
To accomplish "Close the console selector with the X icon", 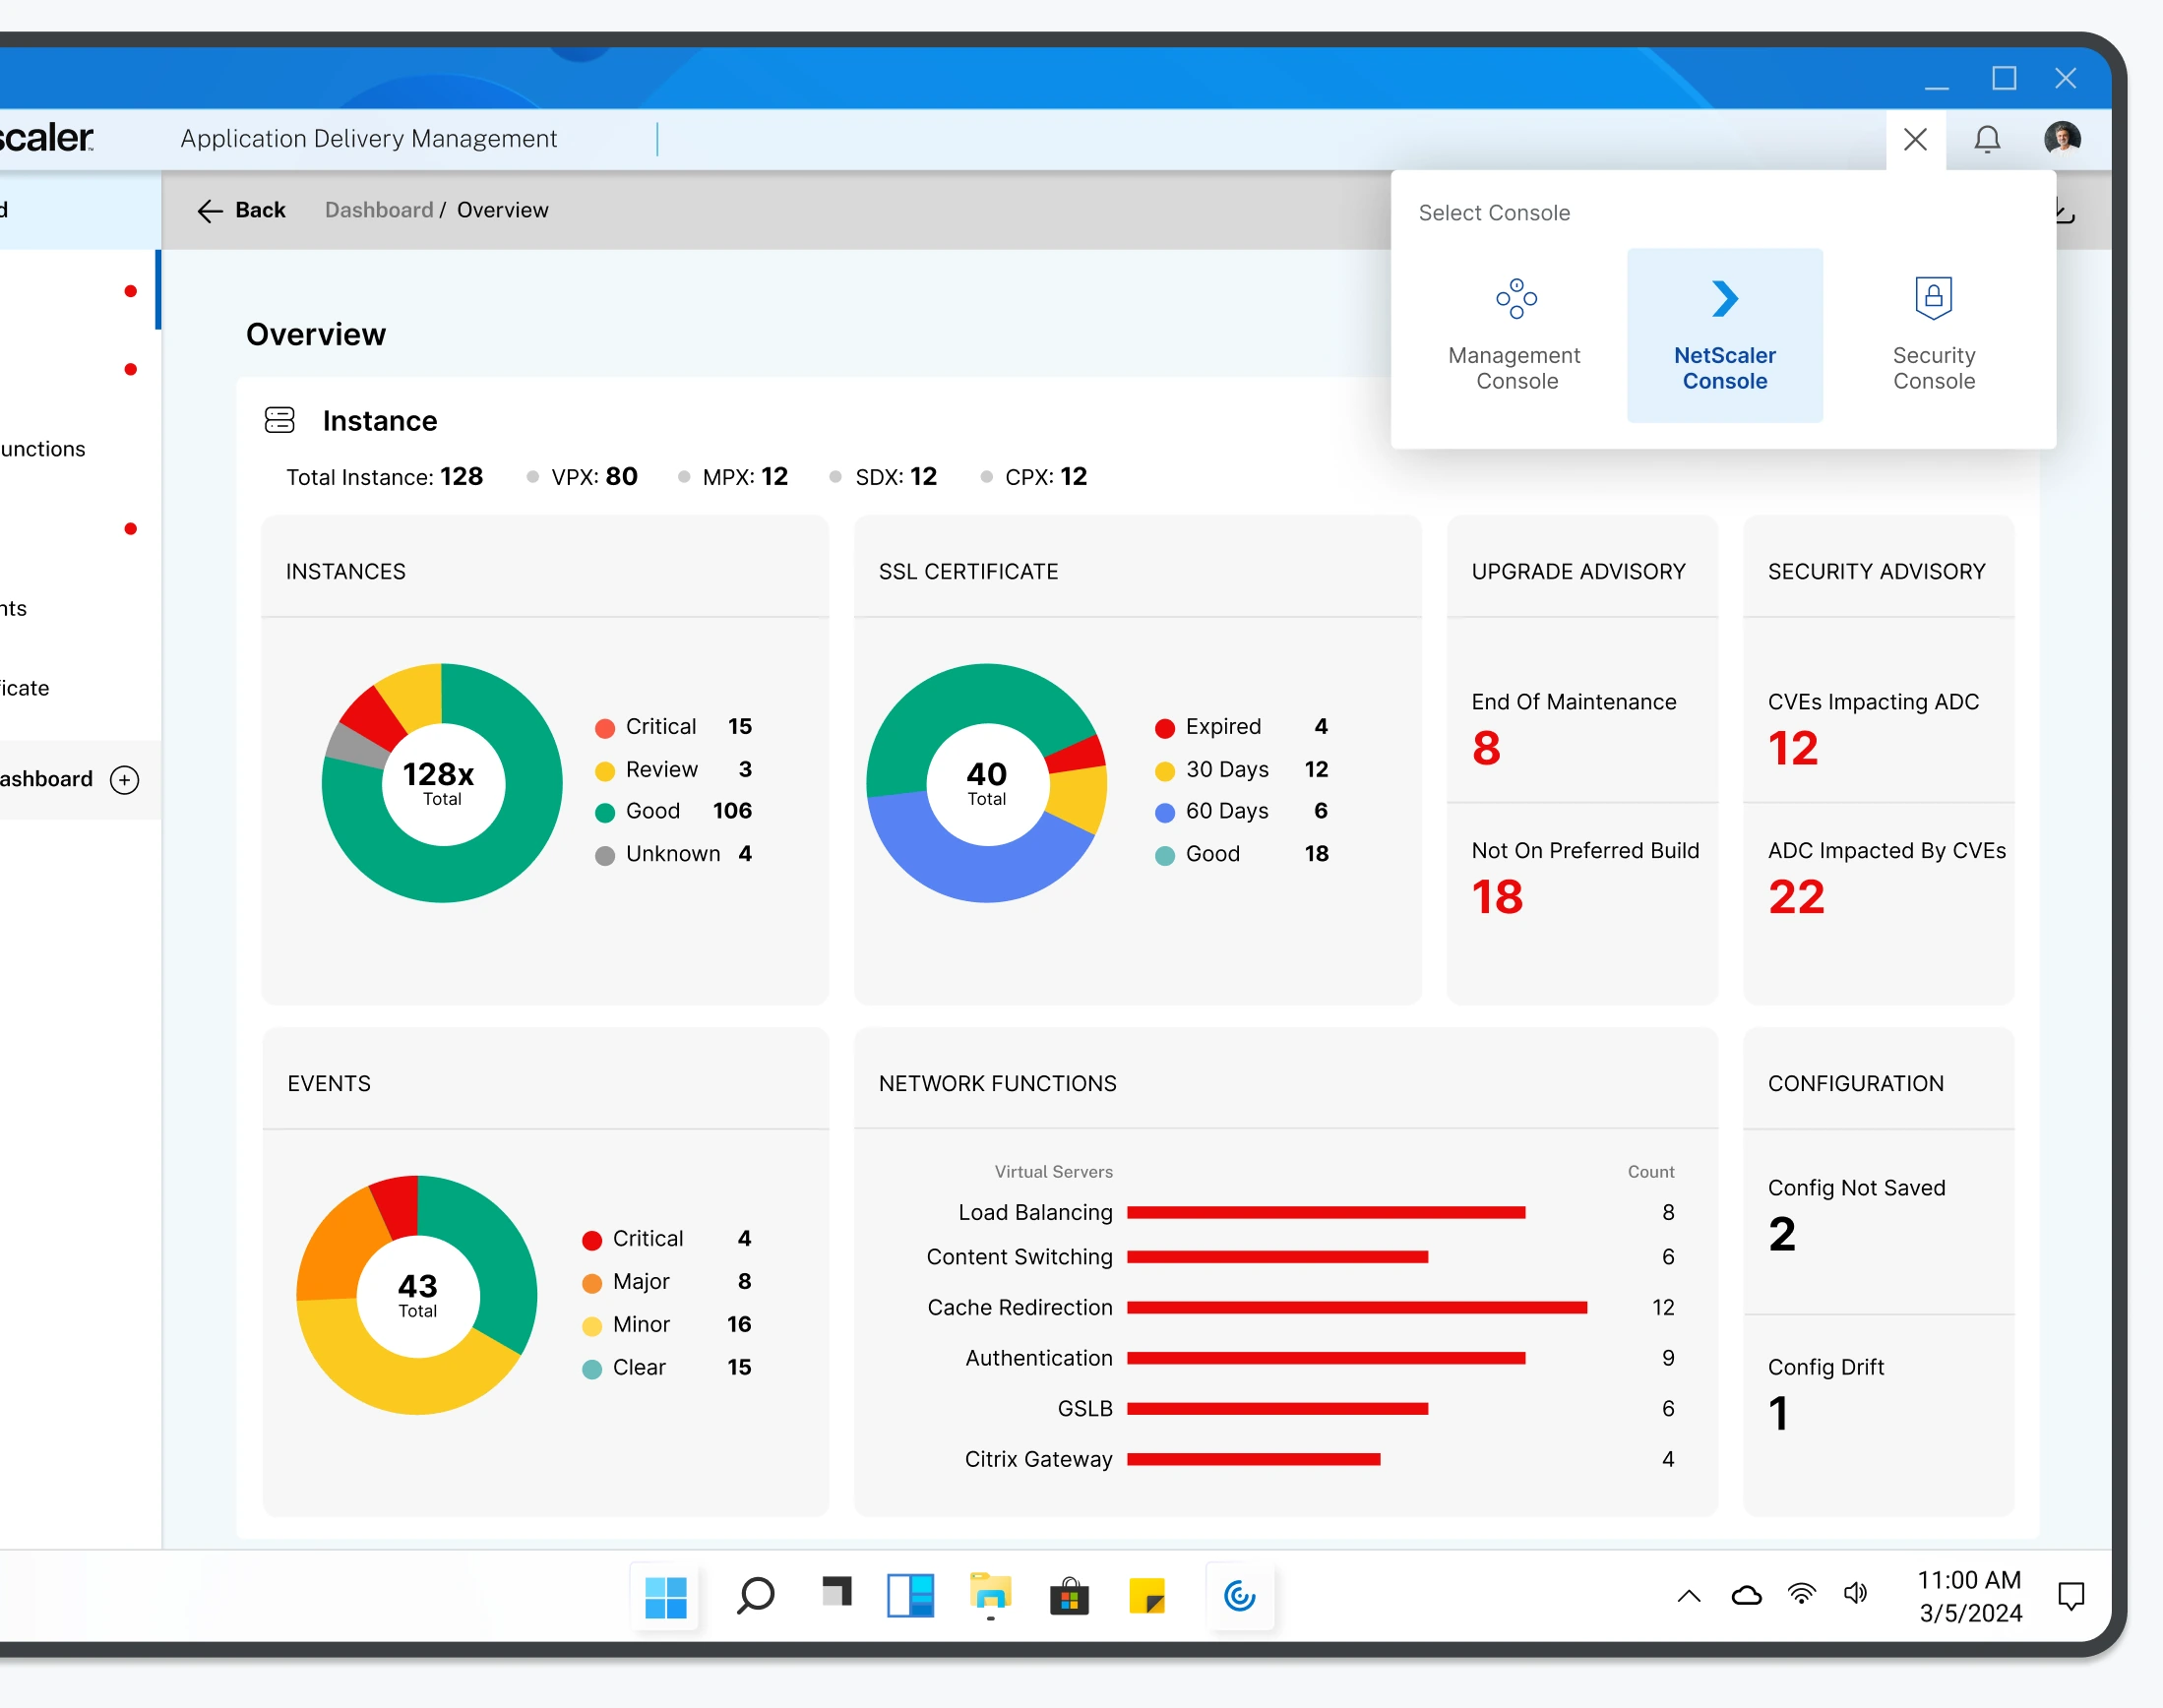I will pos(1915,139).
